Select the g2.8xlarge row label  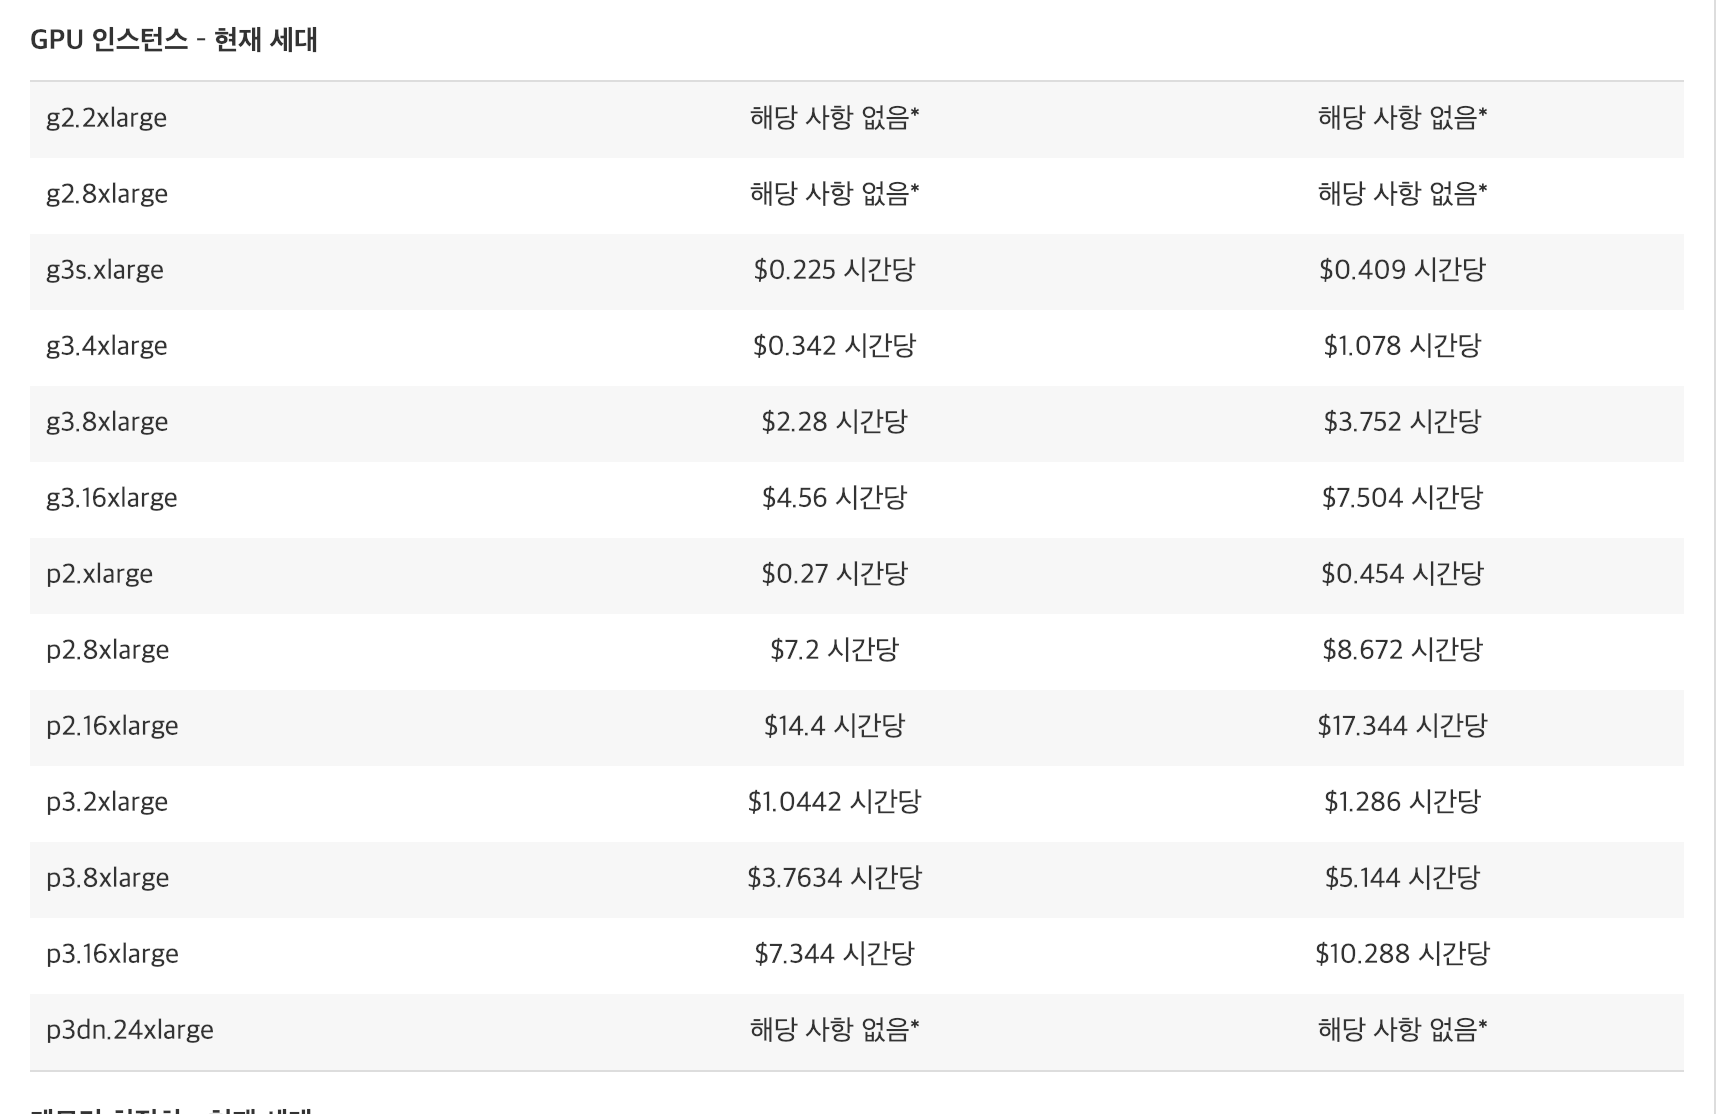[x=107, y=194]
